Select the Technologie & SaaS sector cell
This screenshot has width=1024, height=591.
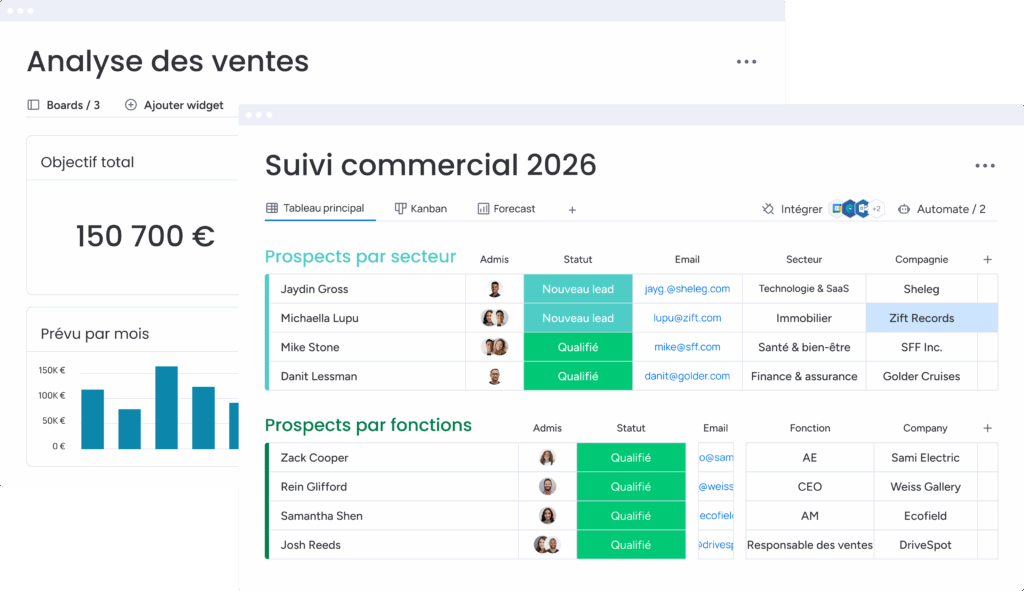804,289
